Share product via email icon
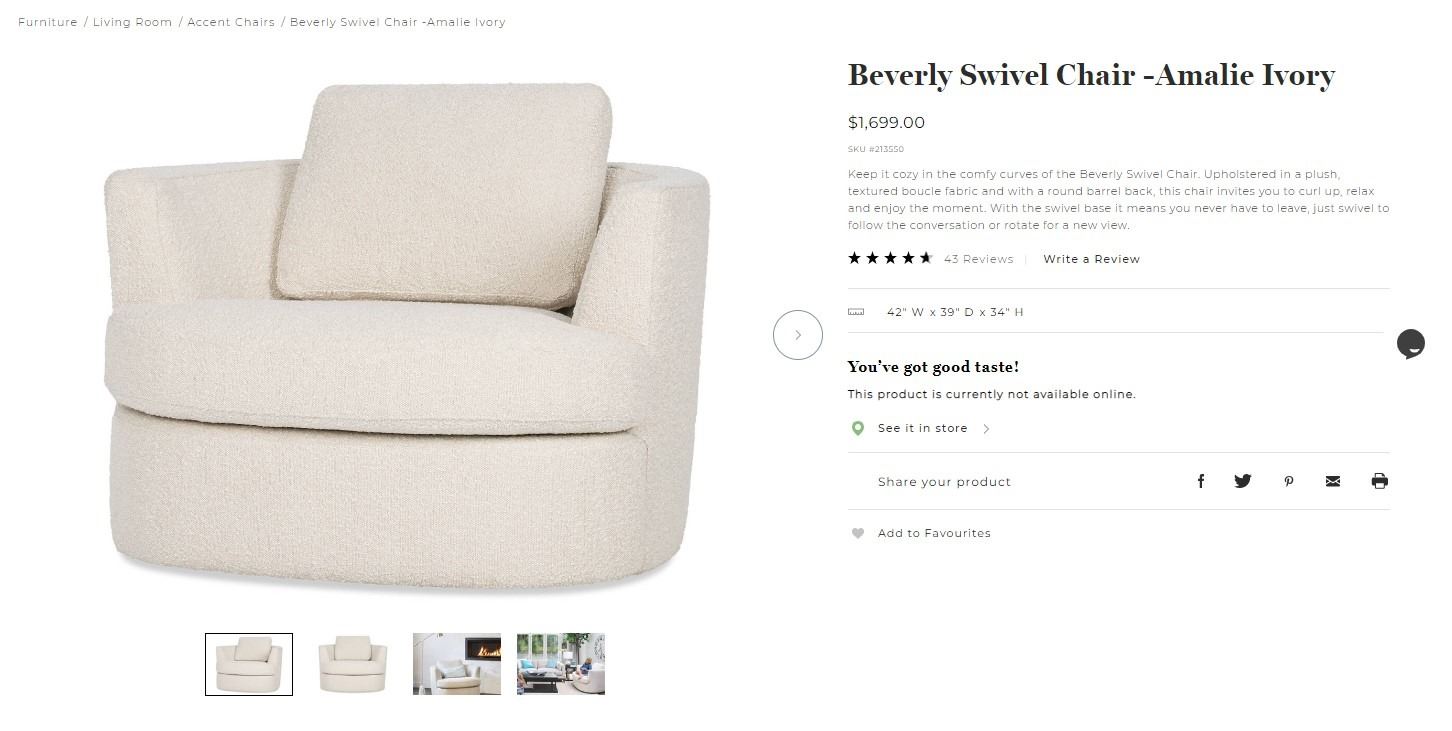Viewport: 1452px width, 731px height. click(1333, 481)
